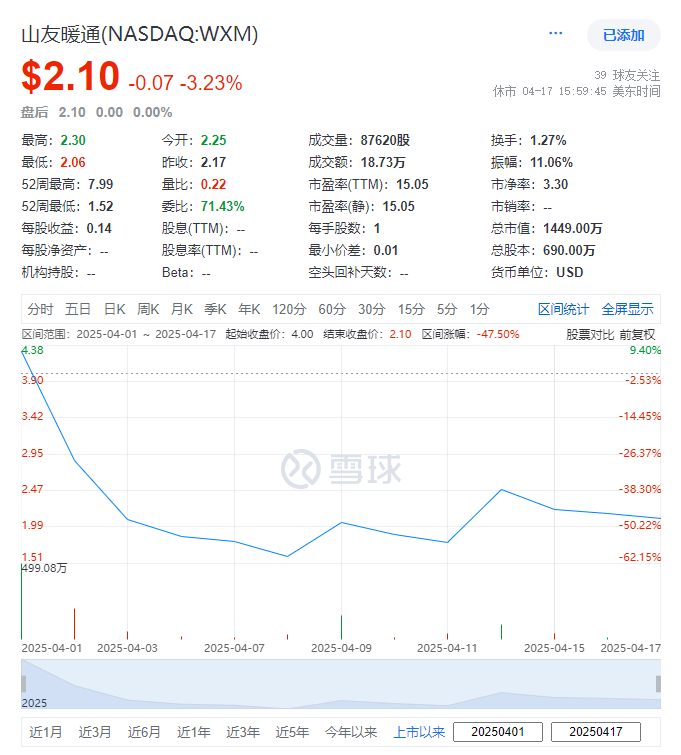Select the 近3月 time range

(x=95, y=732)
